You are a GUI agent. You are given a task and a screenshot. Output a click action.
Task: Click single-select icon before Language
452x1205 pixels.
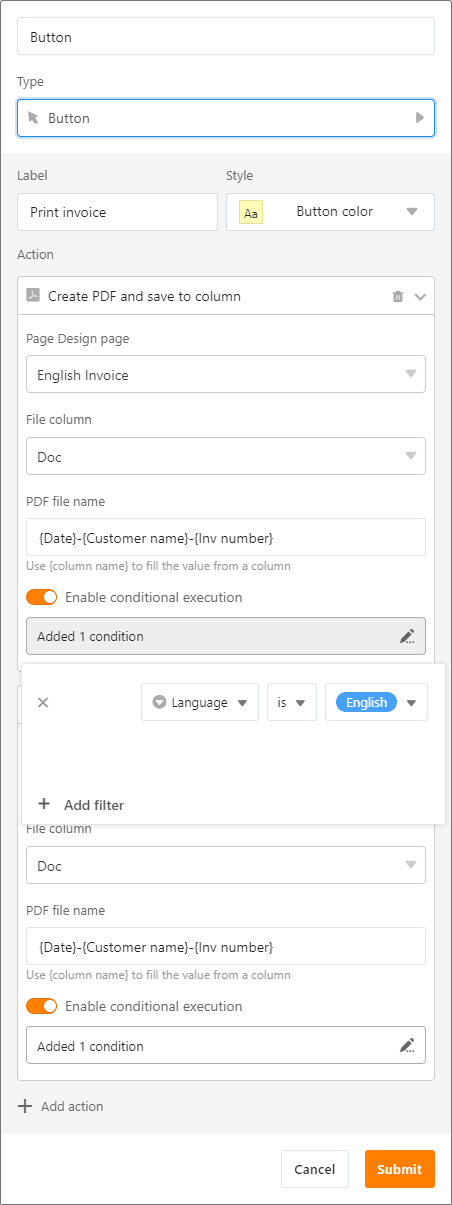(x=159, y=703)
